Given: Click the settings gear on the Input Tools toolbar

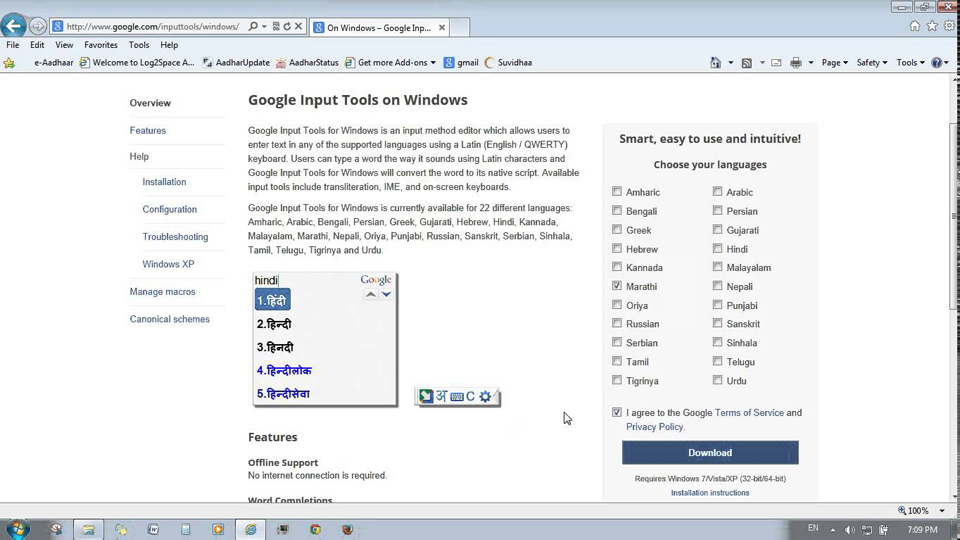Looking at the screenshot, I should (485, 396).
